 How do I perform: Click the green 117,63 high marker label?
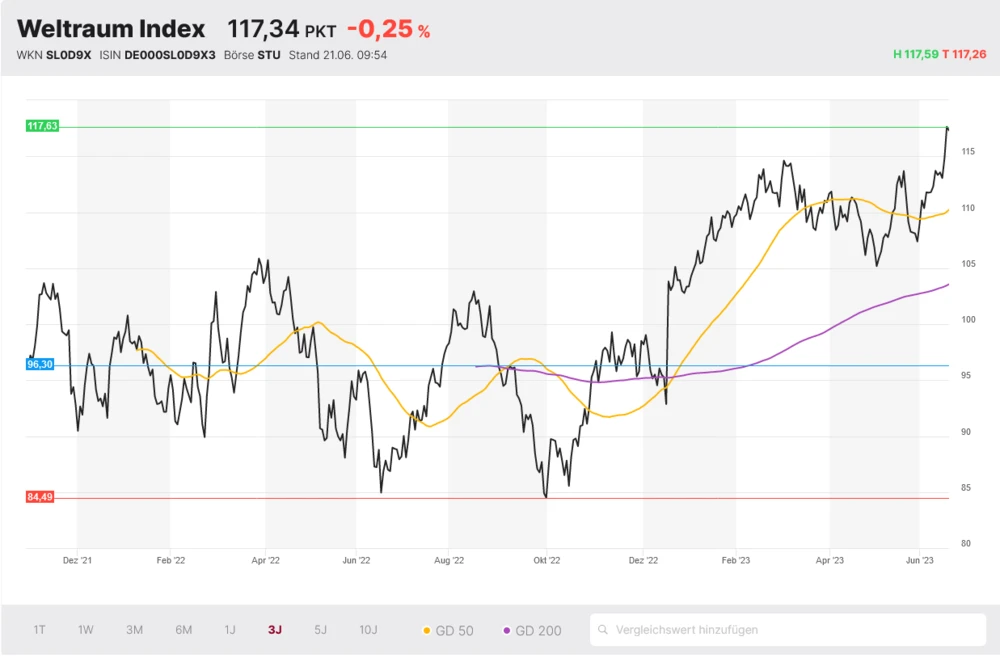(42, 126)
